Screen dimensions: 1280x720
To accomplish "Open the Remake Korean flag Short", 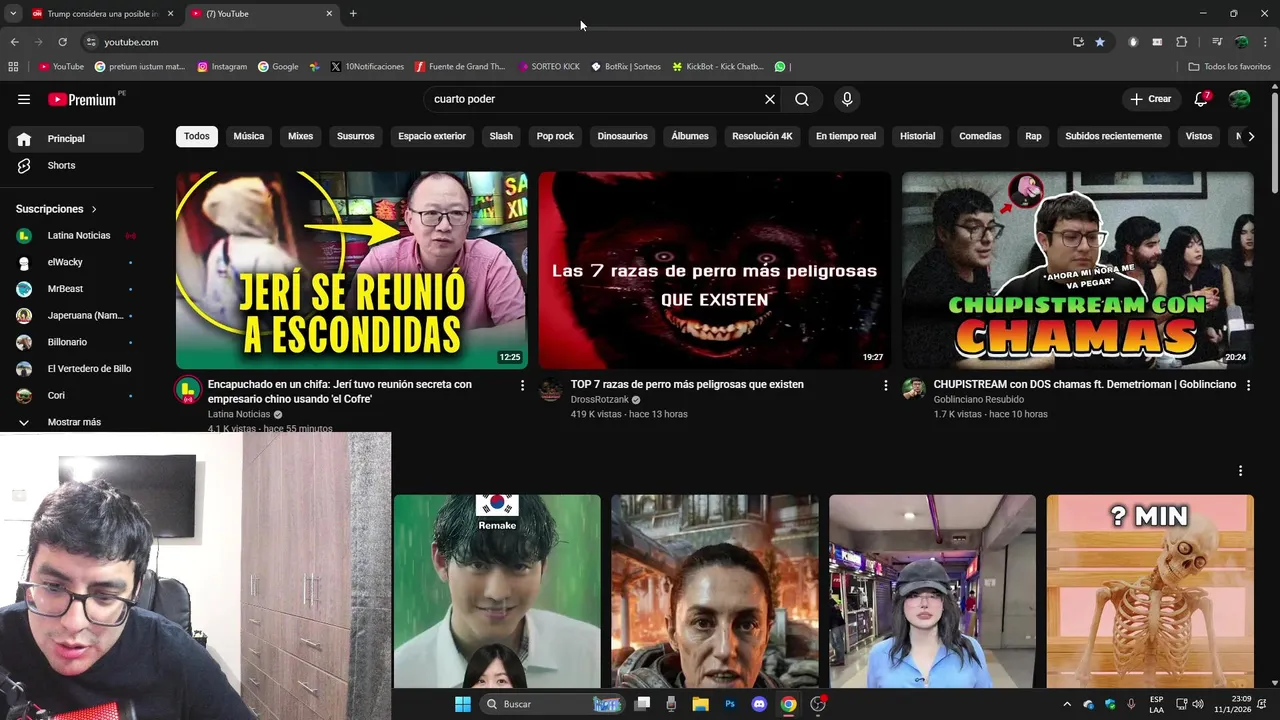I will (x=497, y=591).
